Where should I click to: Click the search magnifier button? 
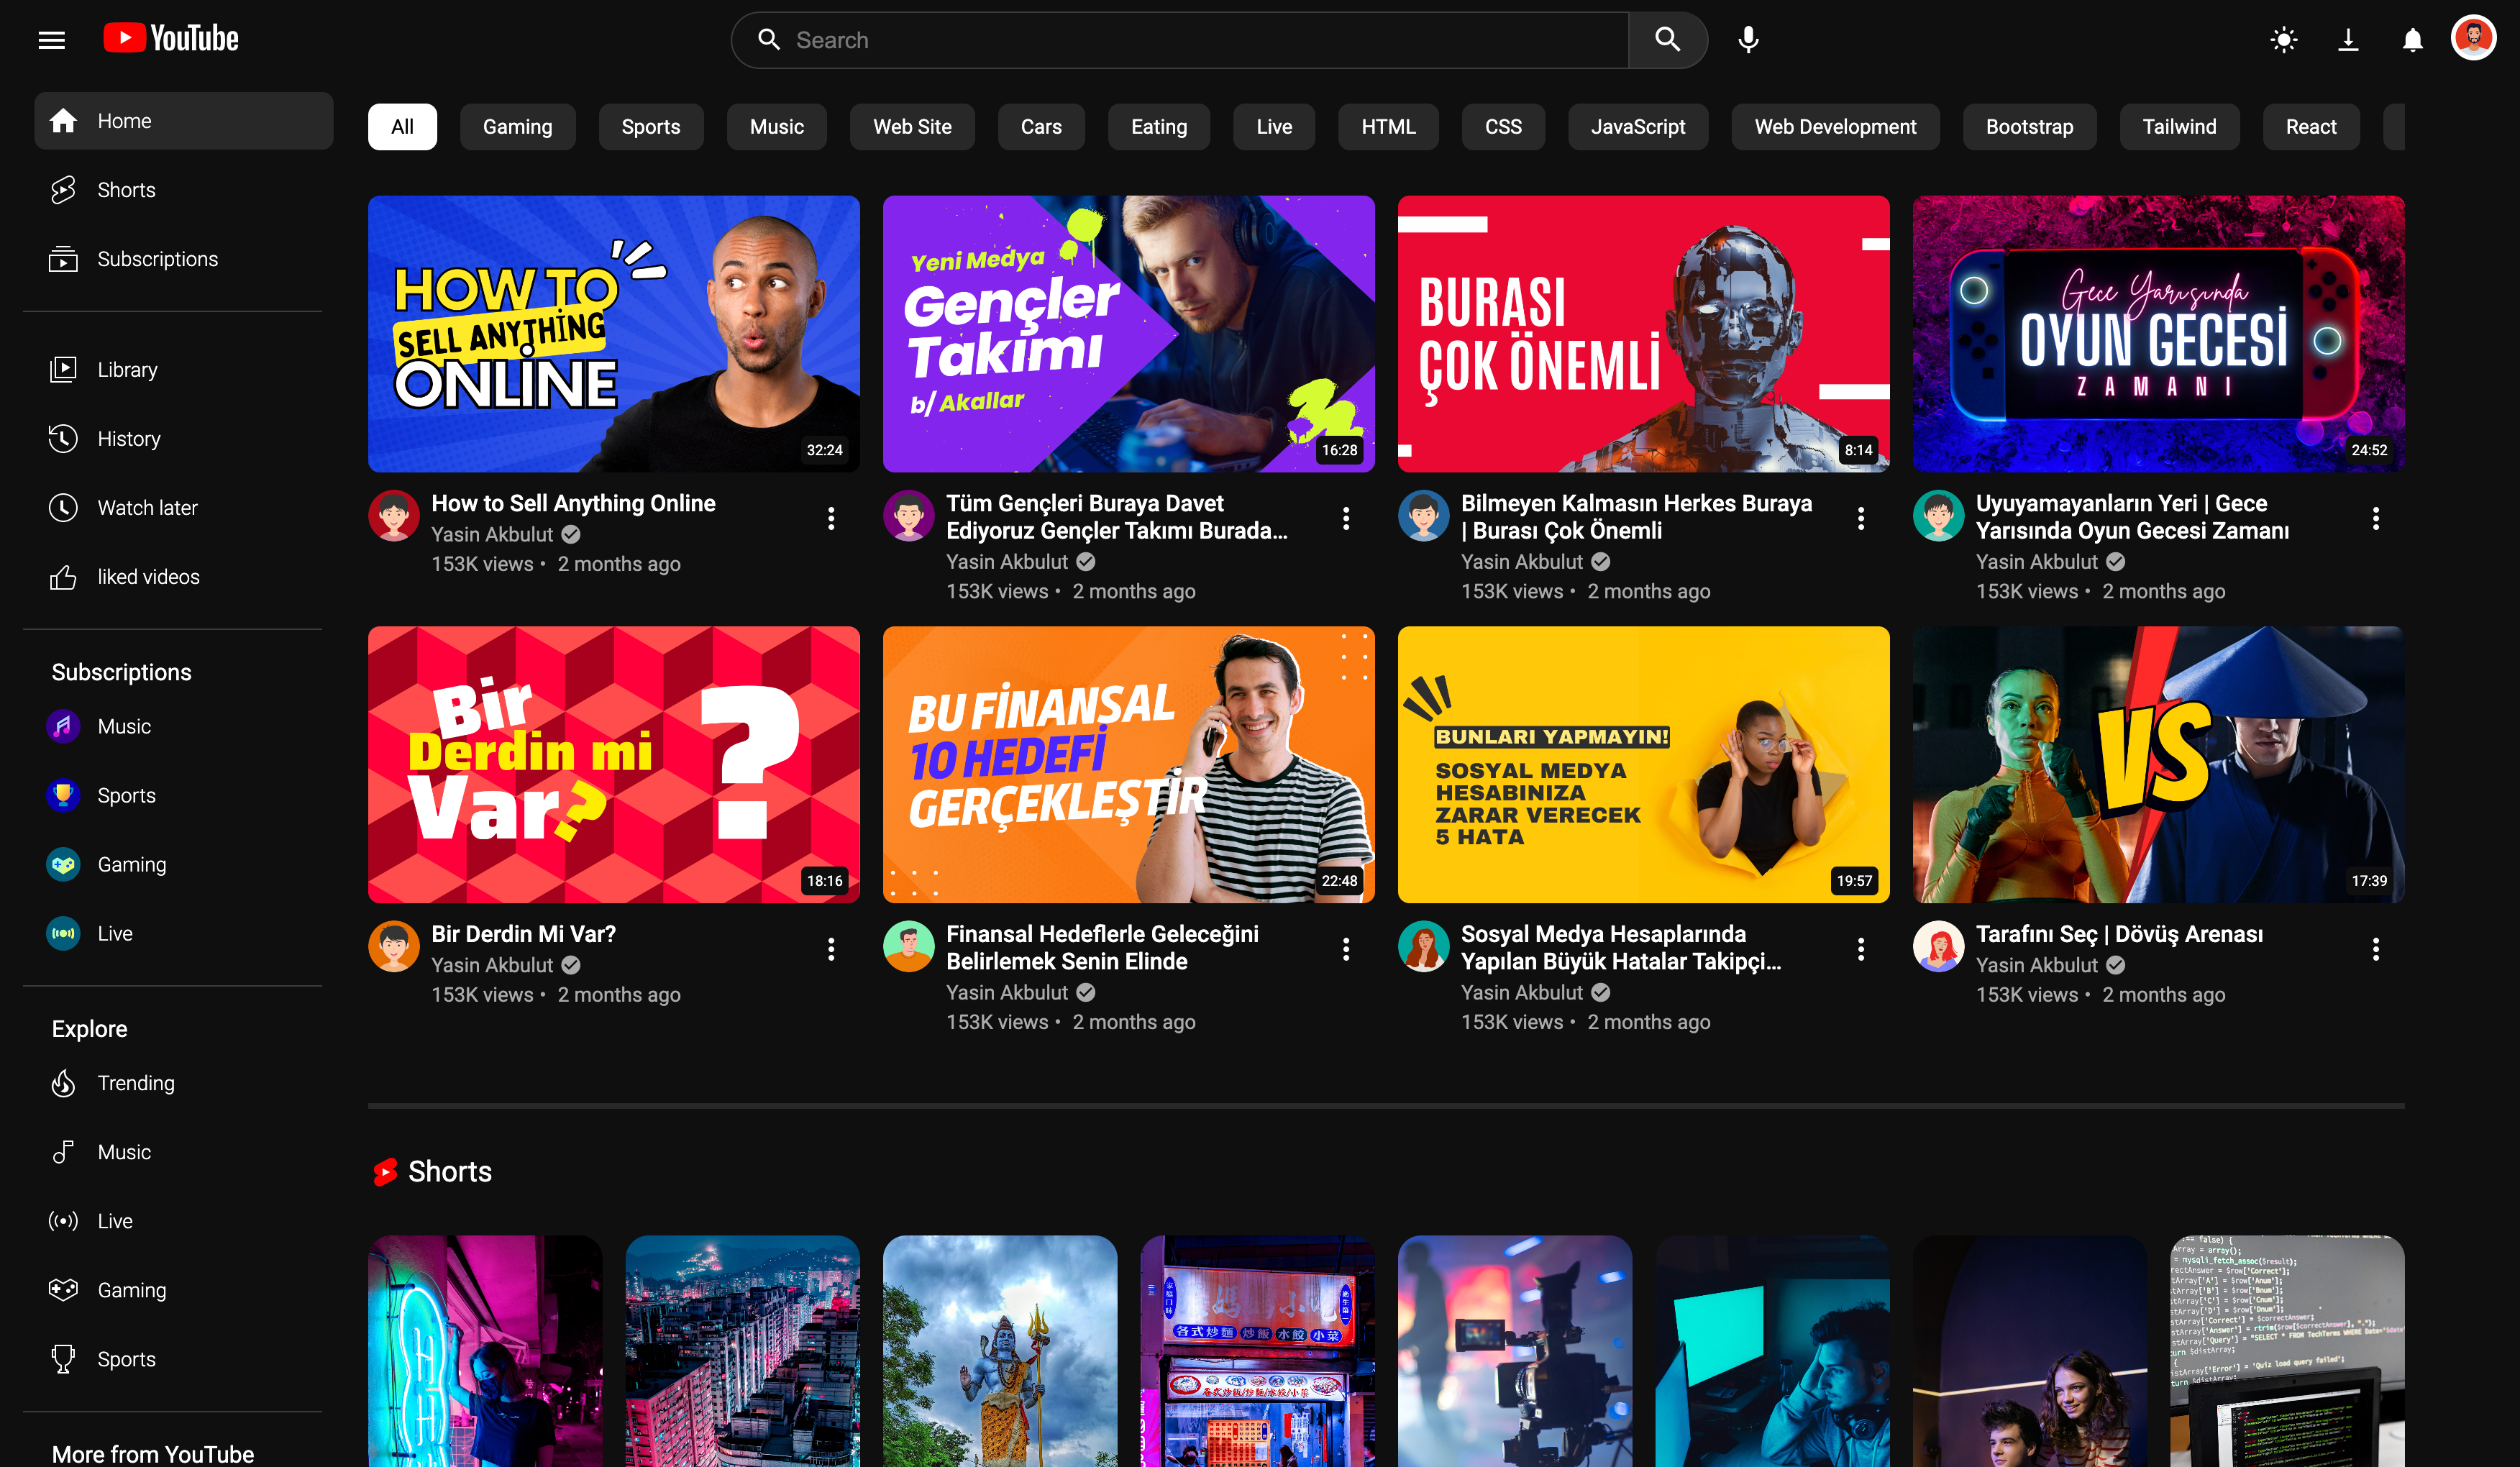point(1667,40)
